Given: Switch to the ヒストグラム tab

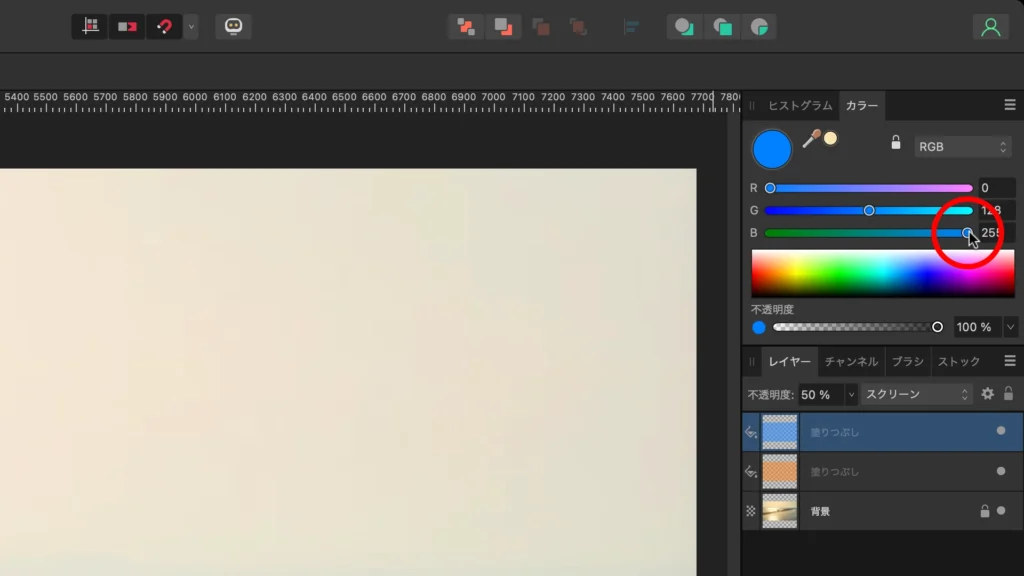Looking at the screenshot, I should tap(802, 105).
